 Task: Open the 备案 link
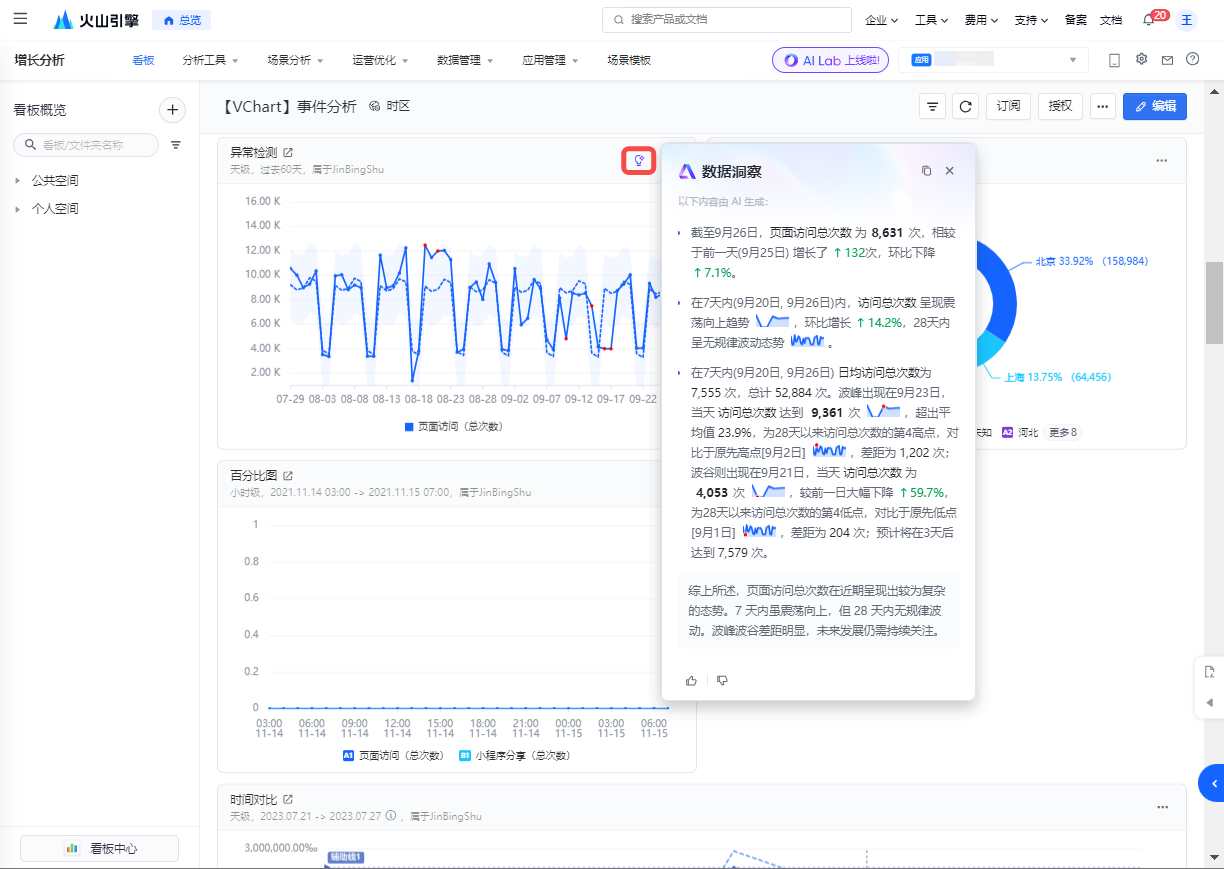(x=1076, y=20)
